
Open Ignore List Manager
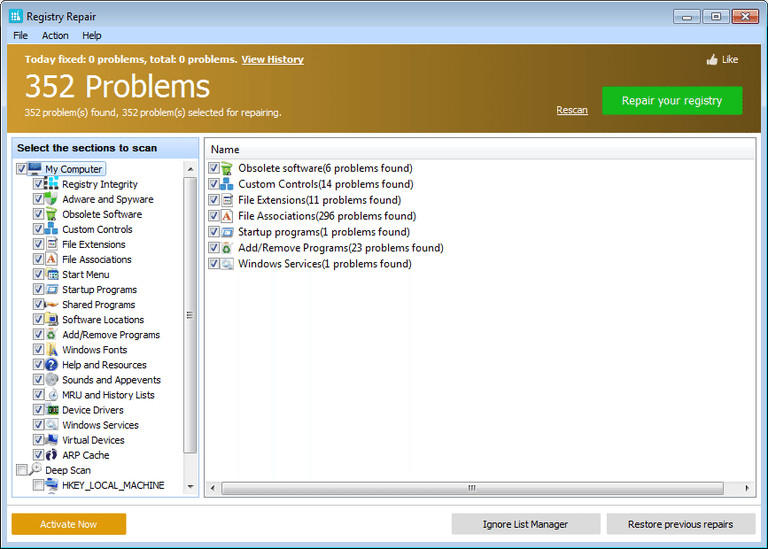(x=526, y=524)
